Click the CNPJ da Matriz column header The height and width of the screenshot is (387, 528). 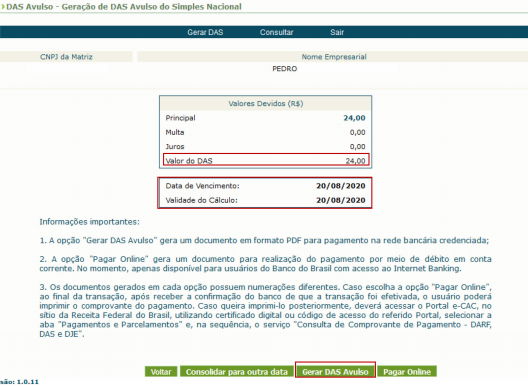[x=66, y=57]
